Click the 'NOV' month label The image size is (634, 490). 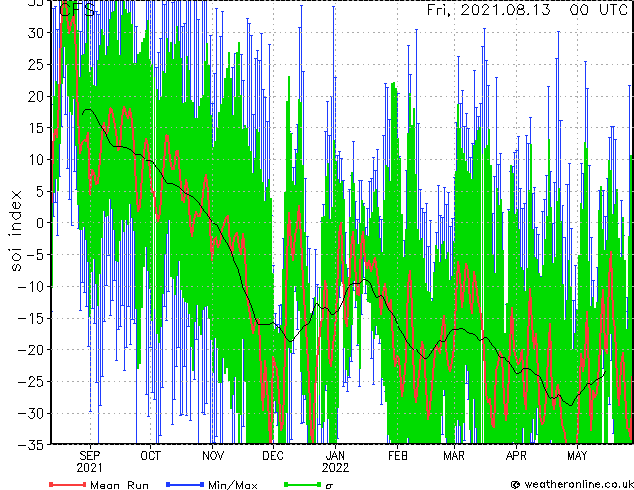point(213,456)
